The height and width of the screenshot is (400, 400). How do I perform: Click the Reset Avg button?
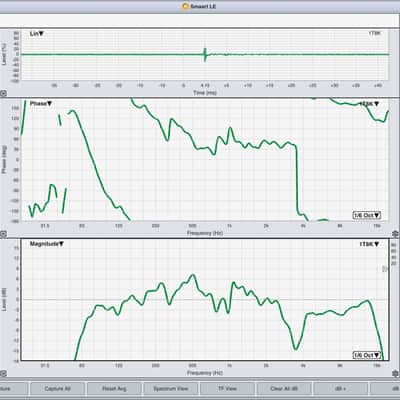114,389
